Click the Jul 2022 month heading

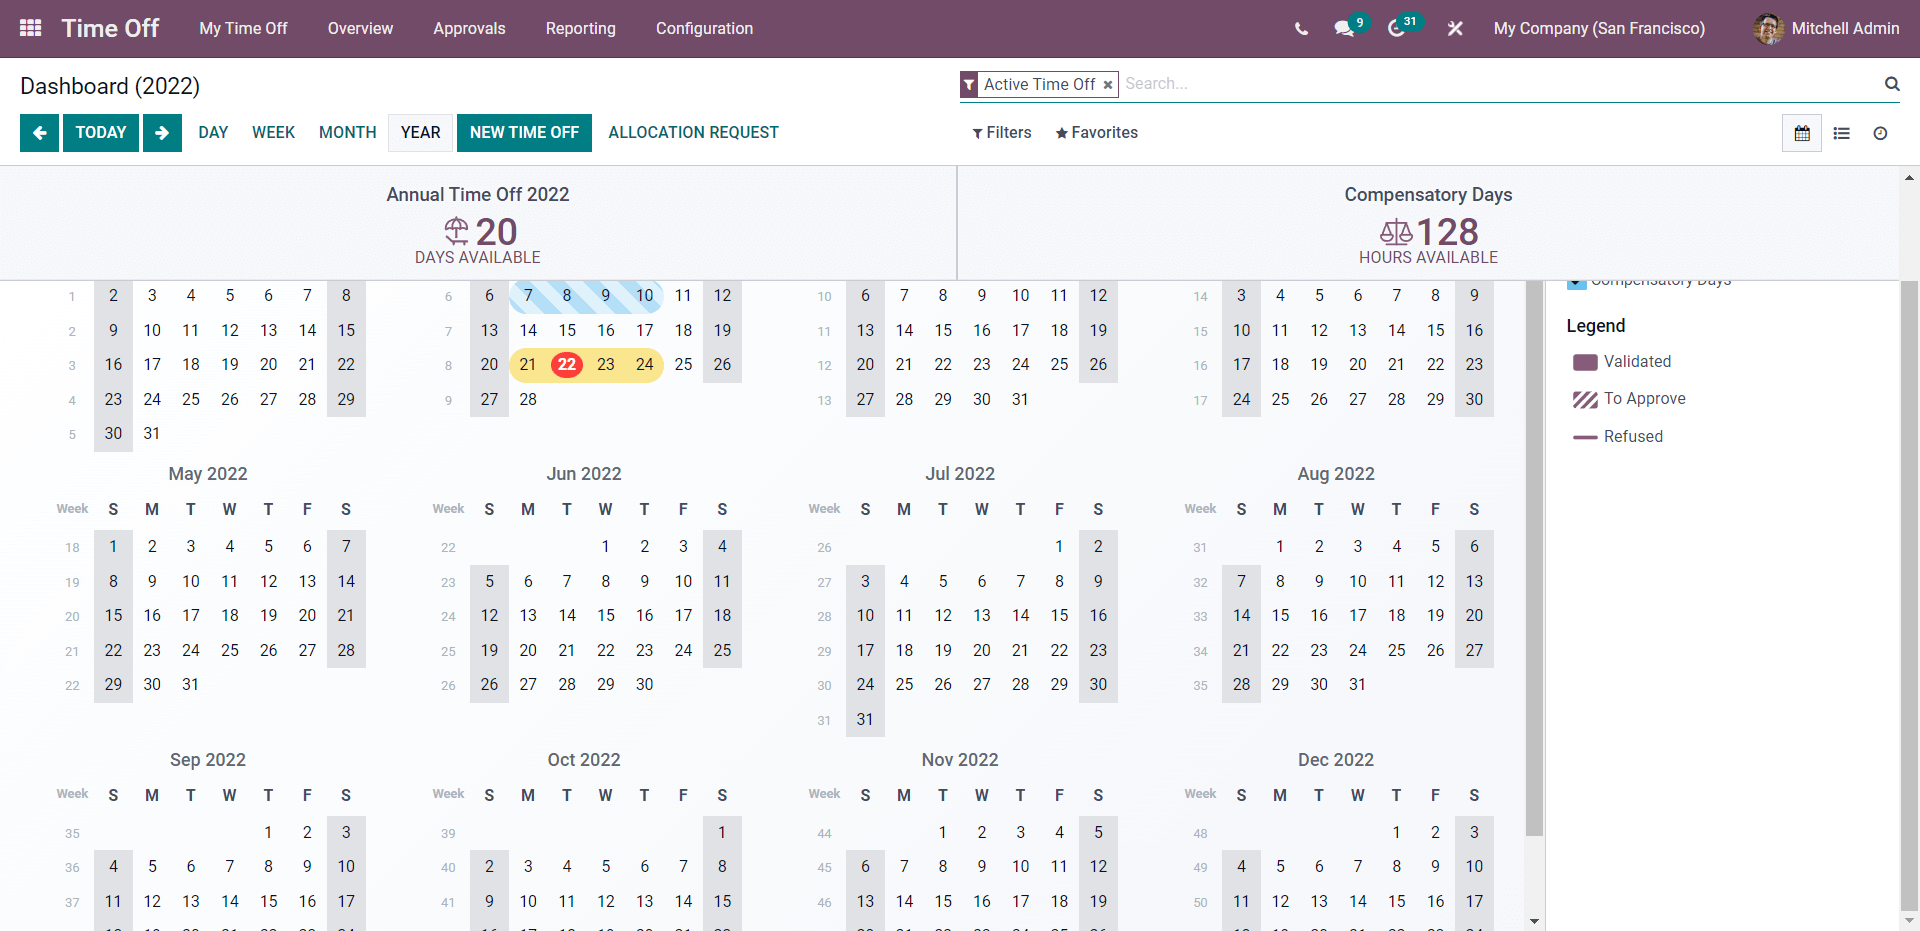960,474
